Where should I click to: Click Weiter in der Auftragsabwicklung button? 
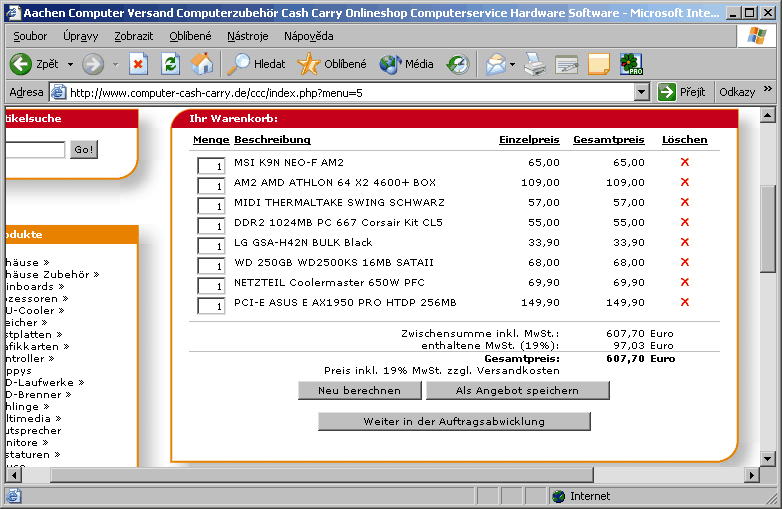point(454,421)
